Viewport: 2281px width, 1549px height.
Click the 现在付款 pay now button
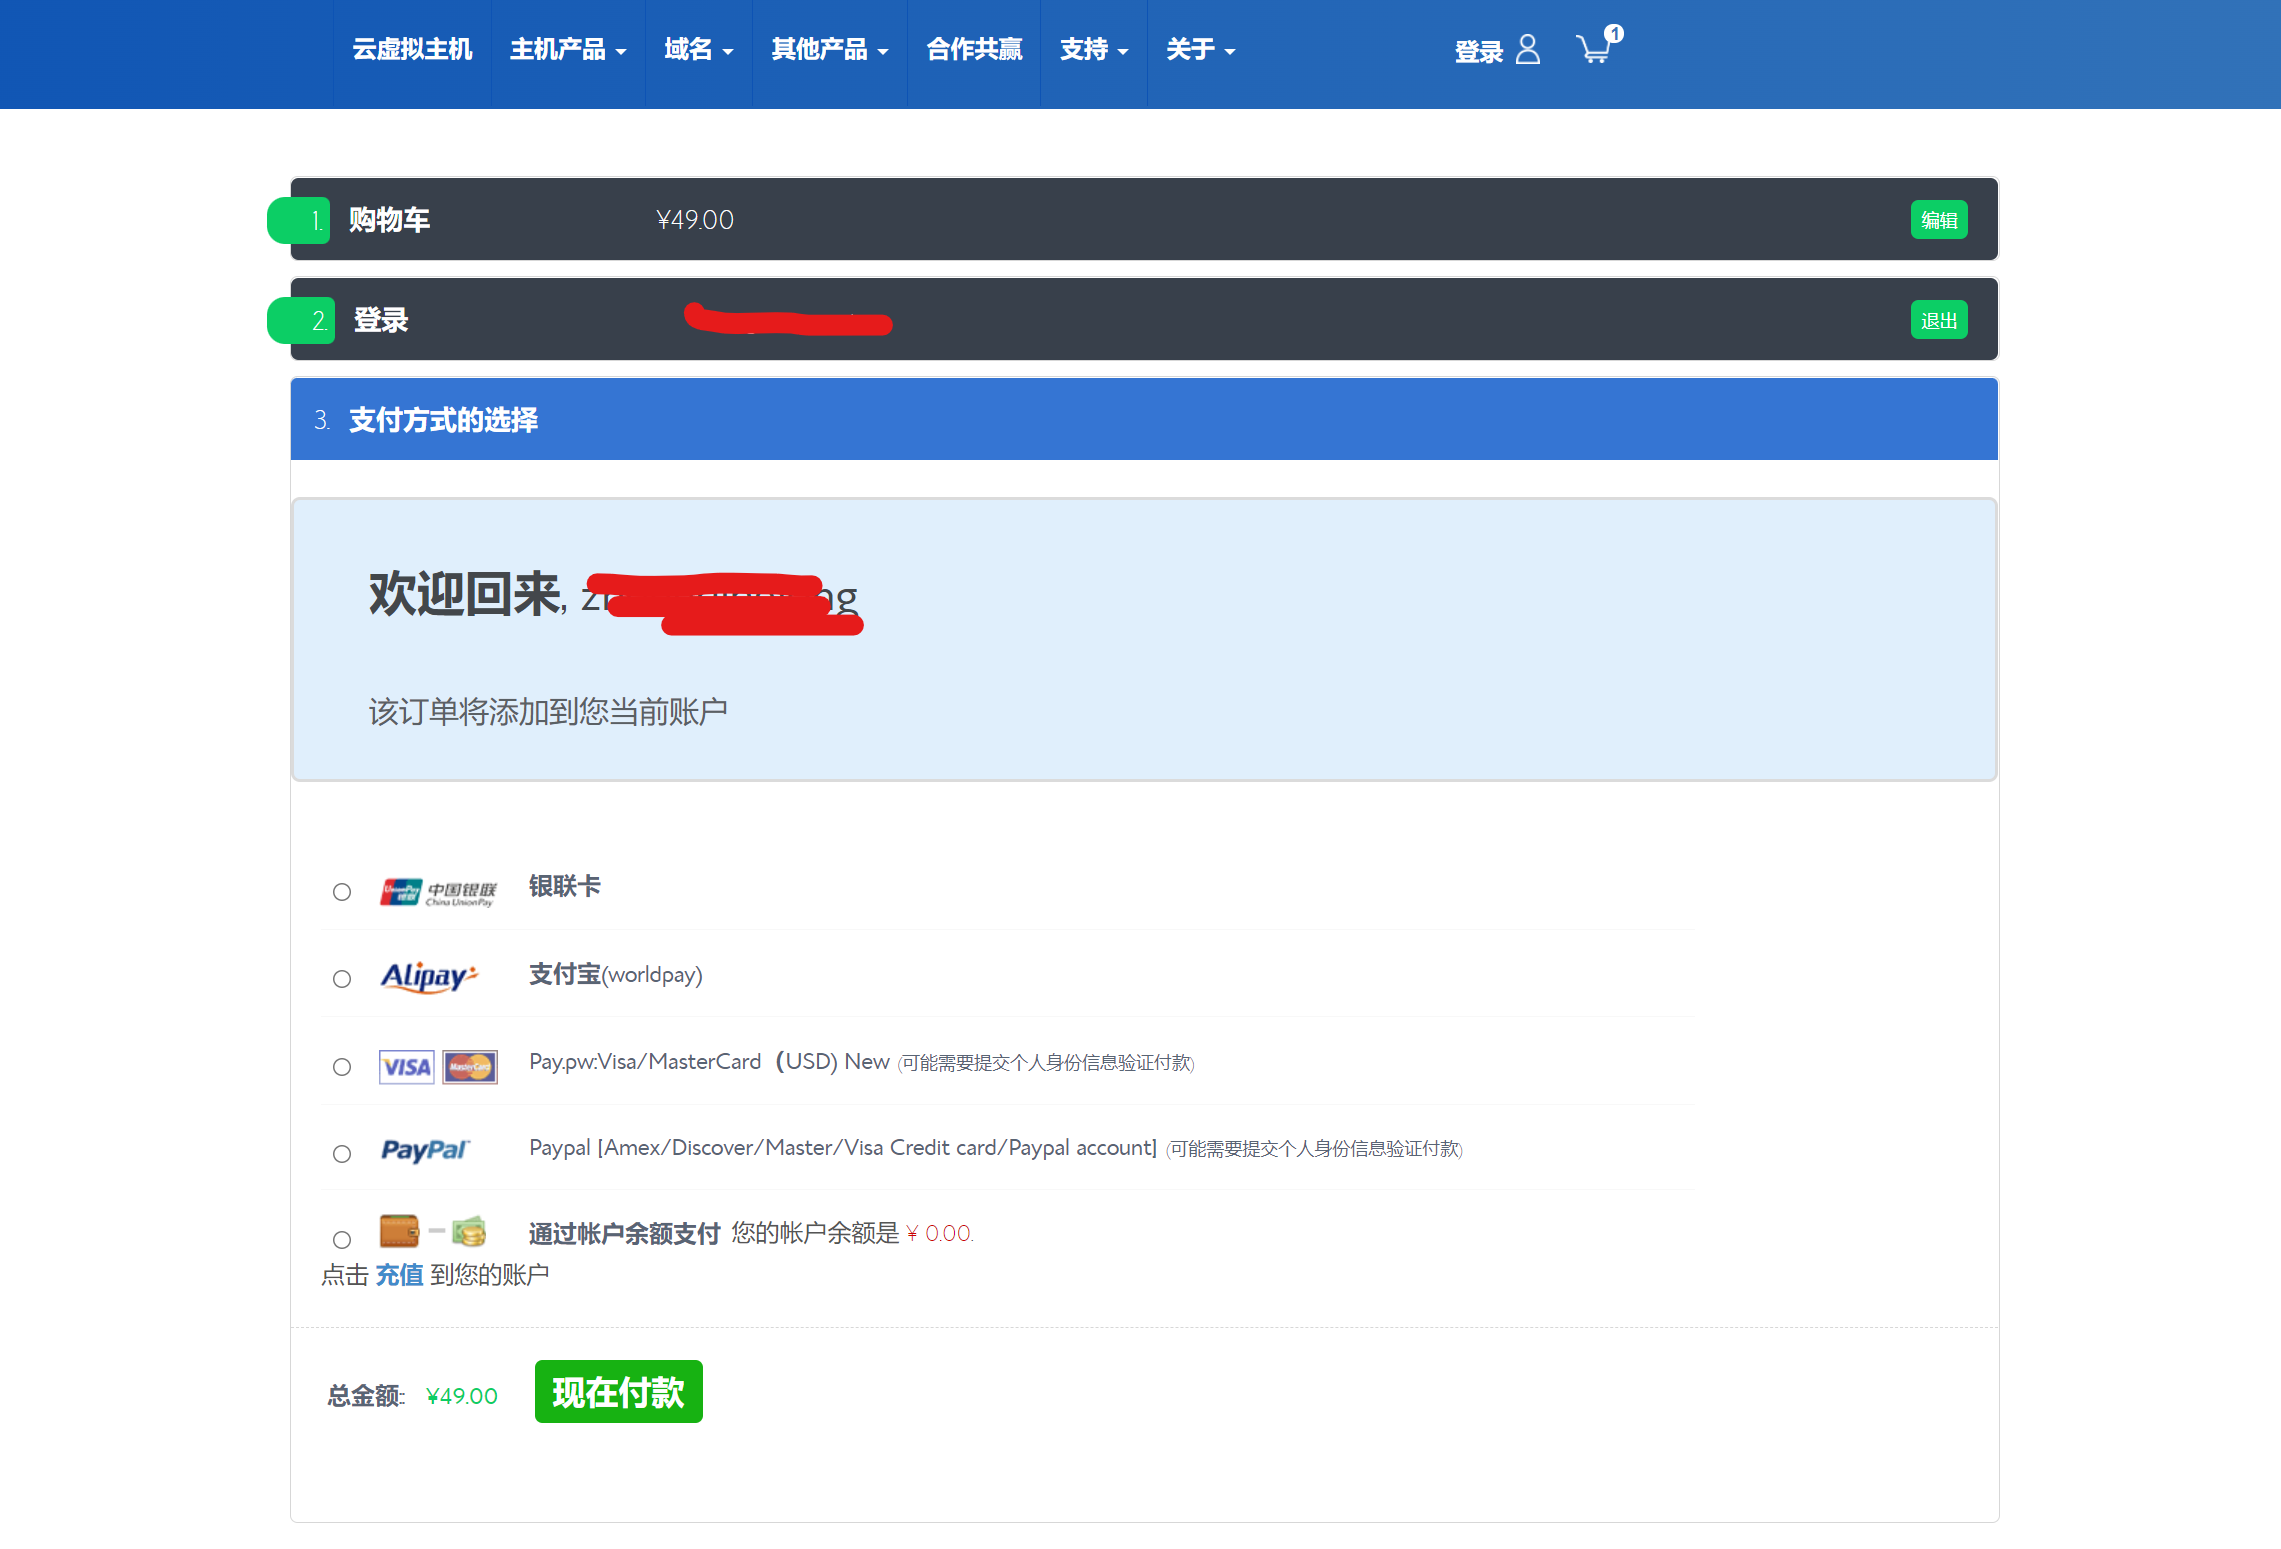pos(618,1392)
